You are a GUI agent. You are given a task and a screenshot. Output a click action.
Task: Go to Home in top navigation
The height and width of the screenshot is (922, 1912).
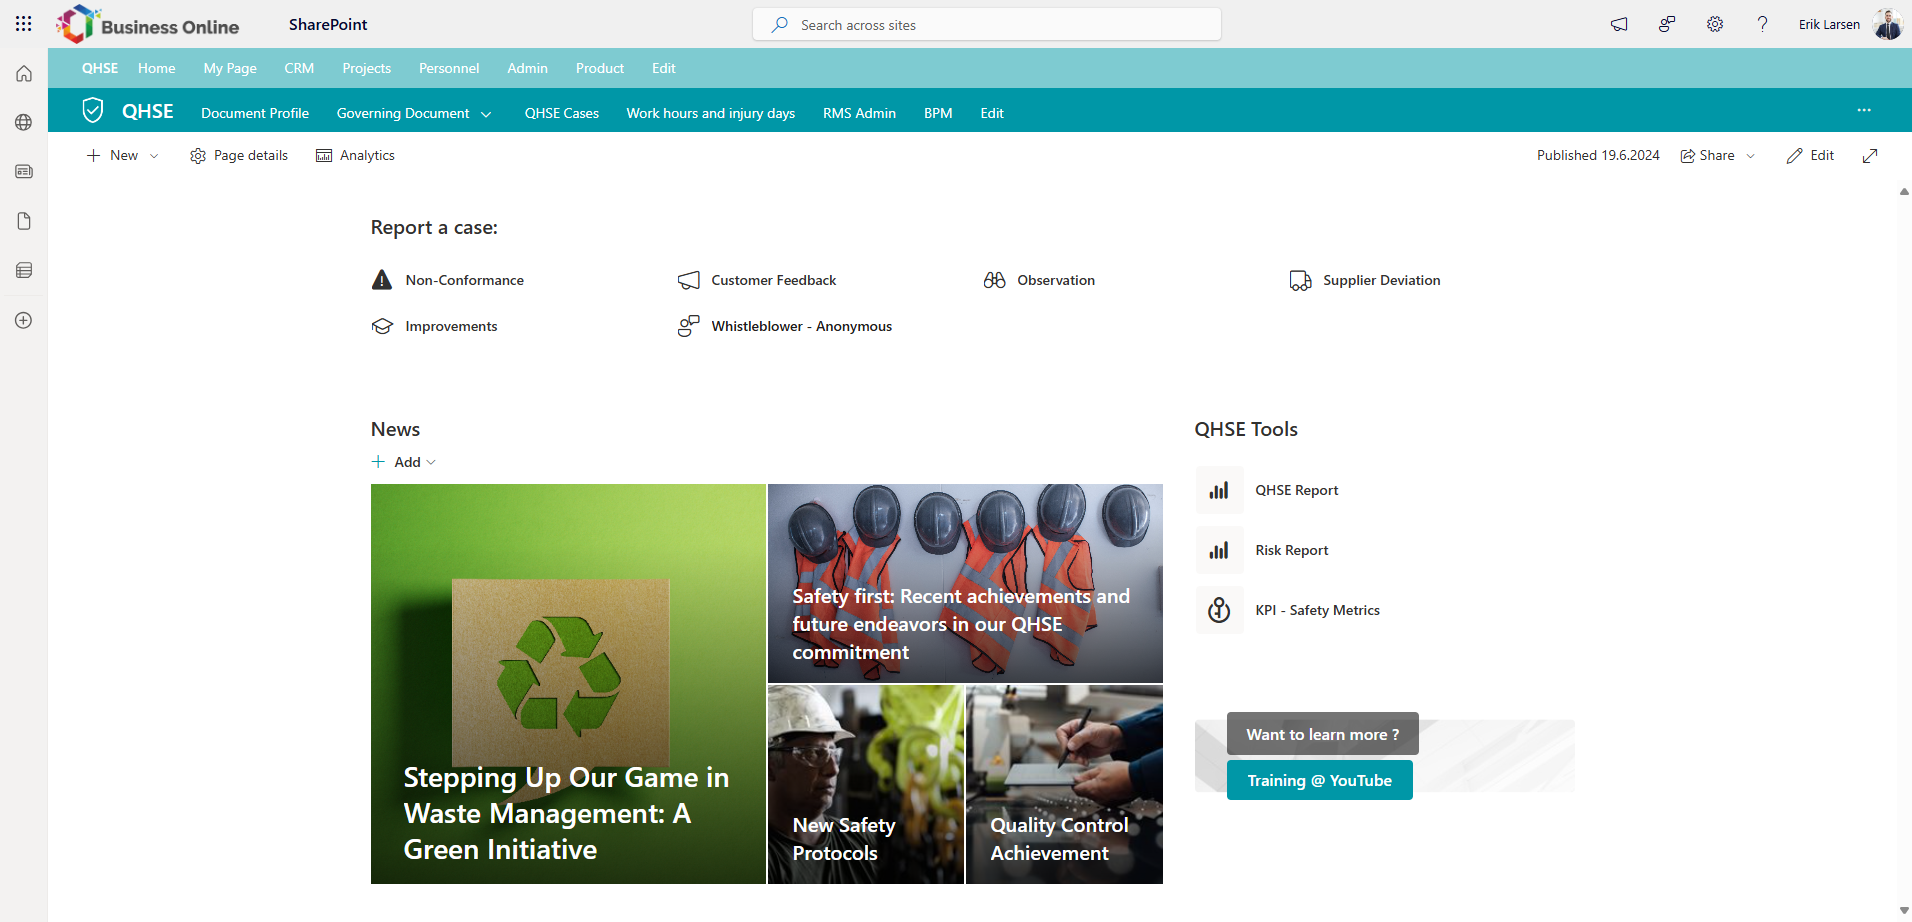click(157, 68)
